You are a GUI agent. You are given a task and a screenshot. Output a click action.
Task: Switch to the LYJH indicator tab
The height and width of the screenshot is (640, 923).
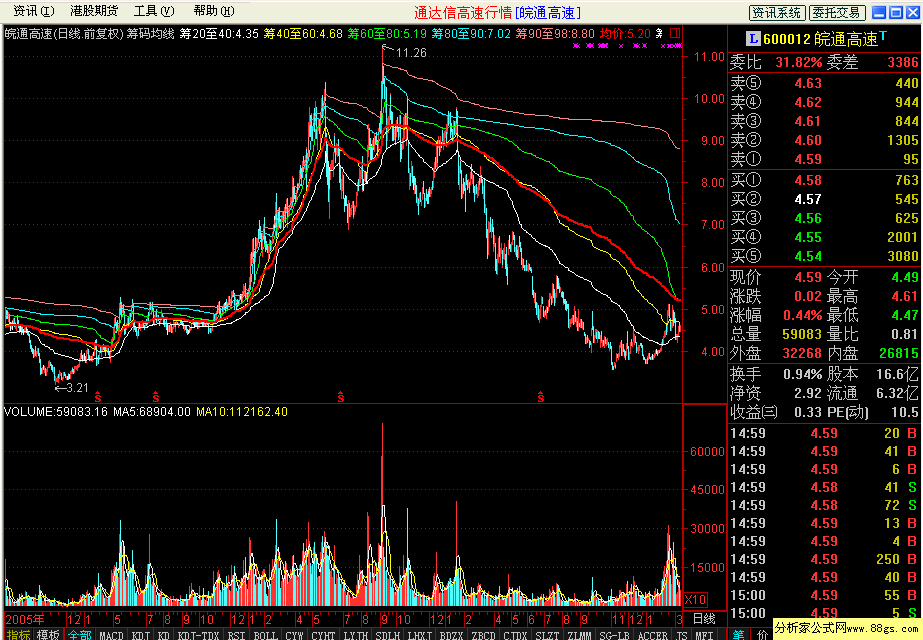pyautogui.click(x=356, y=635)
